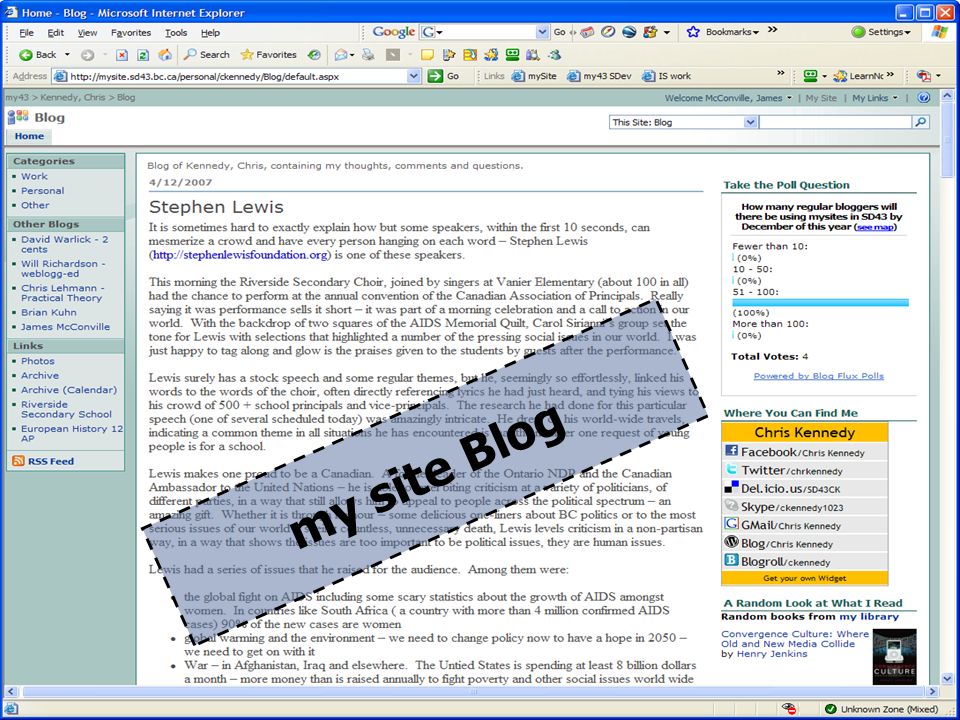Screen dimensions: 960x720
Task: Go to browser Home page icon
Action: 165,55
